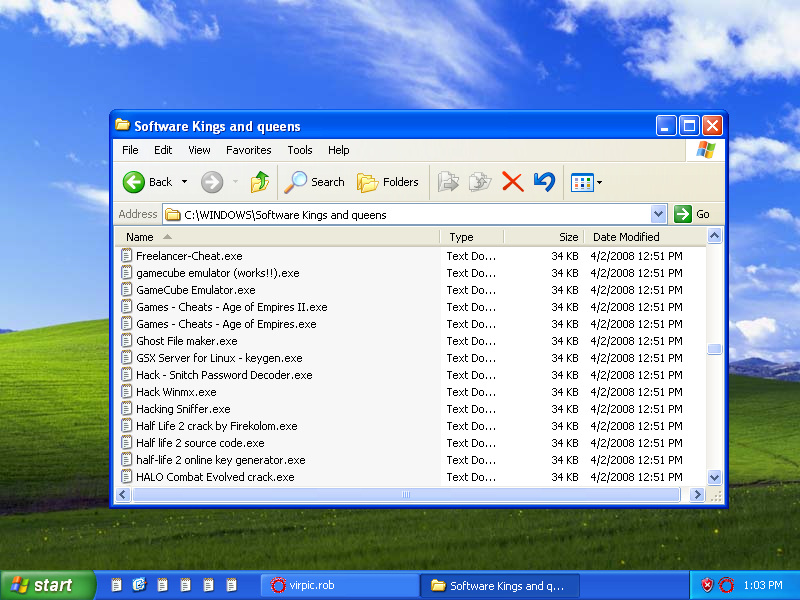The height and width of the screenshot is (600, 800).
Task: Open the View menu
Action: [x=199, y=150]
